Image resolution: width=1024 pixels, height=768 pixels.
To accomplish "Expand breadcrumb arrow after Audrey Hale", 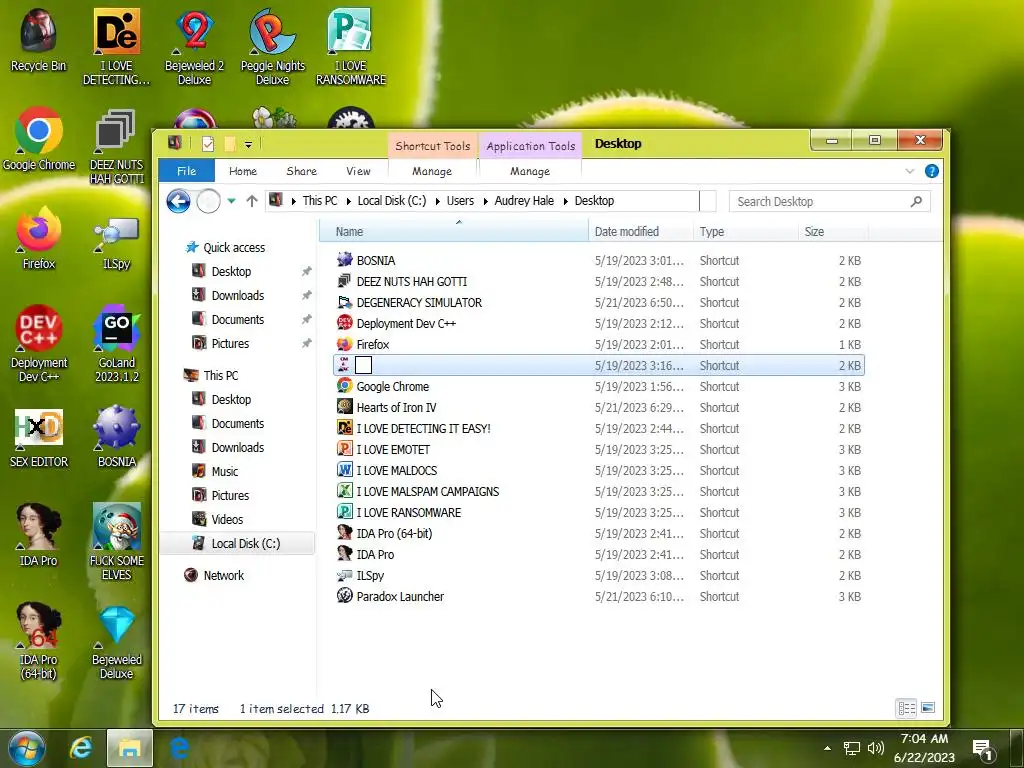I will [565, 201].
